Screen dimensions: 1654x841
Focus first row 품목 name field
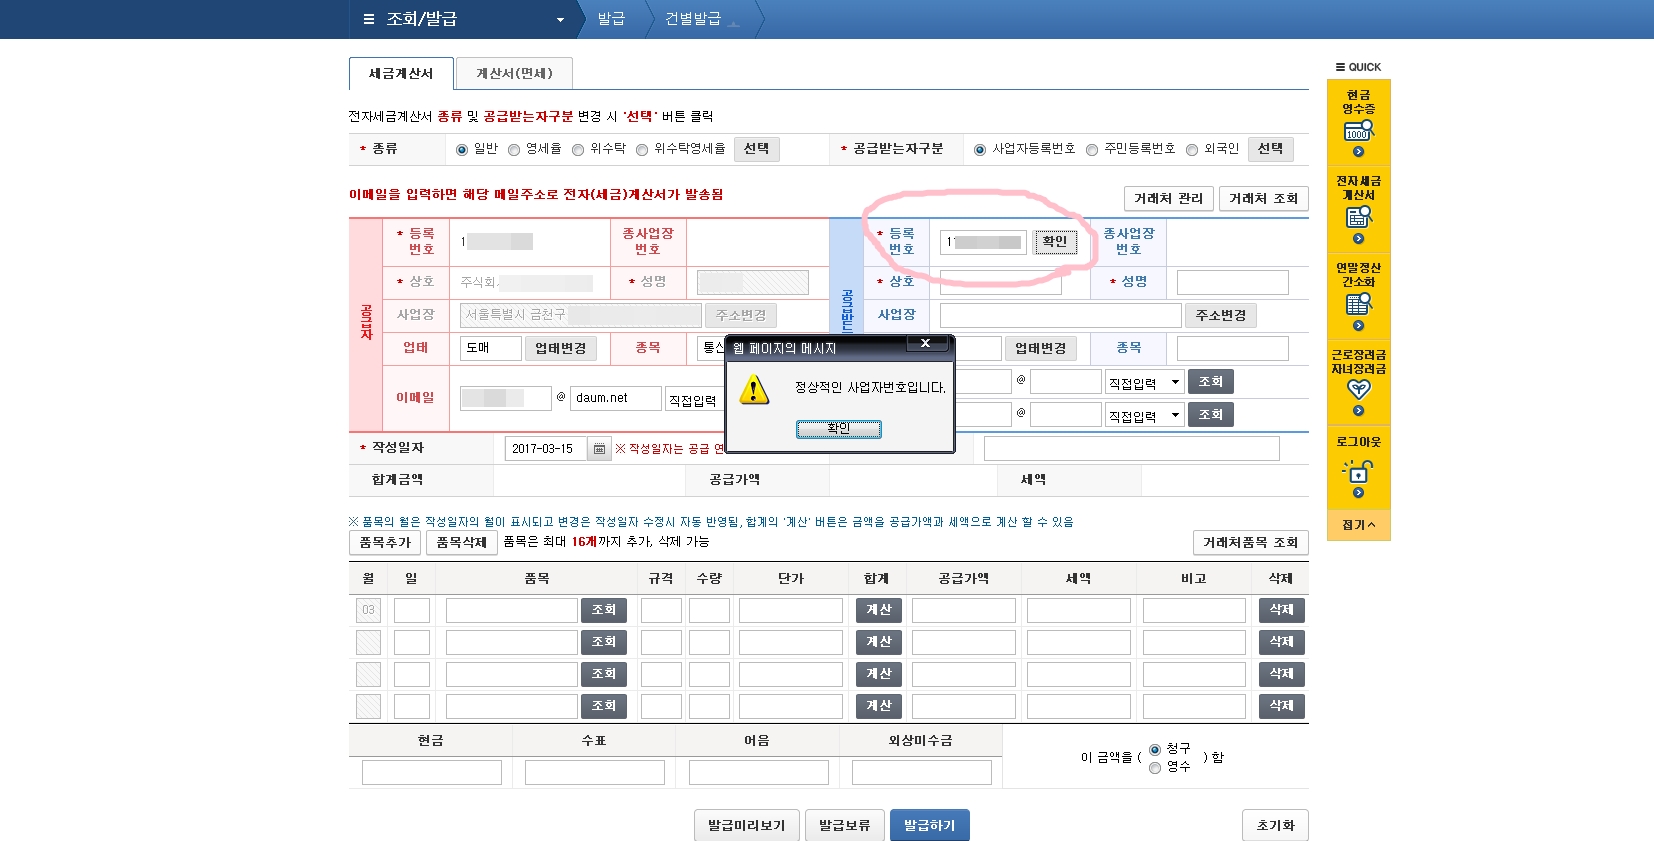coord(511,610)
